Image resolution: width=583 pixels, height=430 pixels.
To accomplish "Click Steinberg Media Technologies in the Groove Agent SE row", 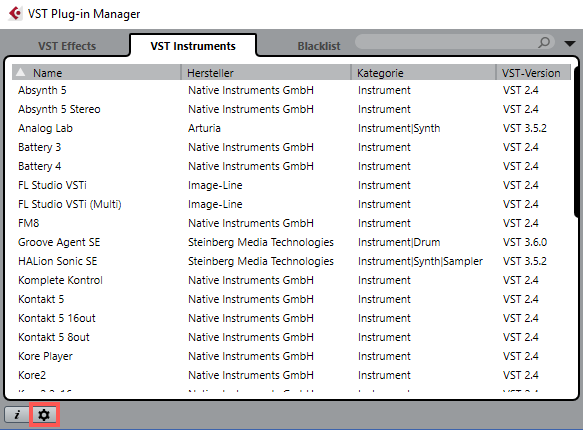I will pyautogui.click(x=261, y=242).
